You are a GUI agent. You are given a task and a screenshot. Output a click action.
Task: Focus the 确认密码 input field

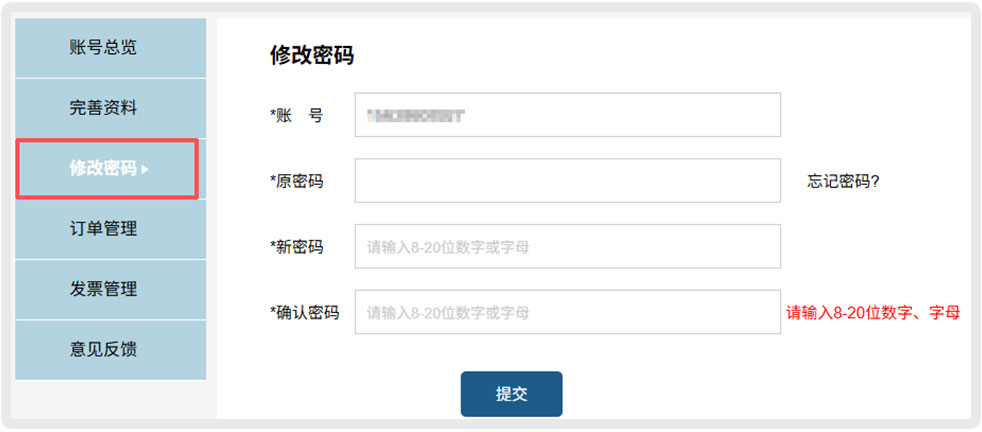point(567,312)
